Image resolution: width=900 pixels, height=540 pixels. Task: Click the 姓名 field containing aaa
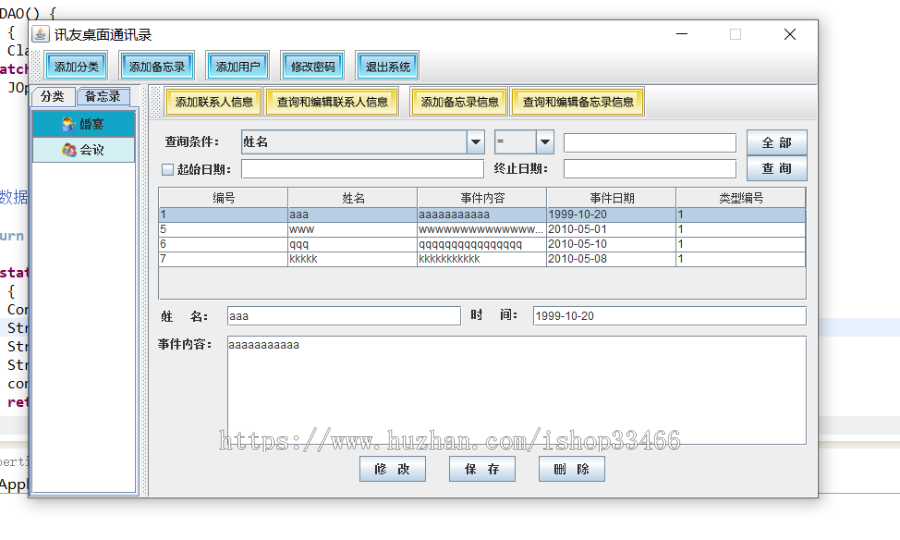(344, 316)
